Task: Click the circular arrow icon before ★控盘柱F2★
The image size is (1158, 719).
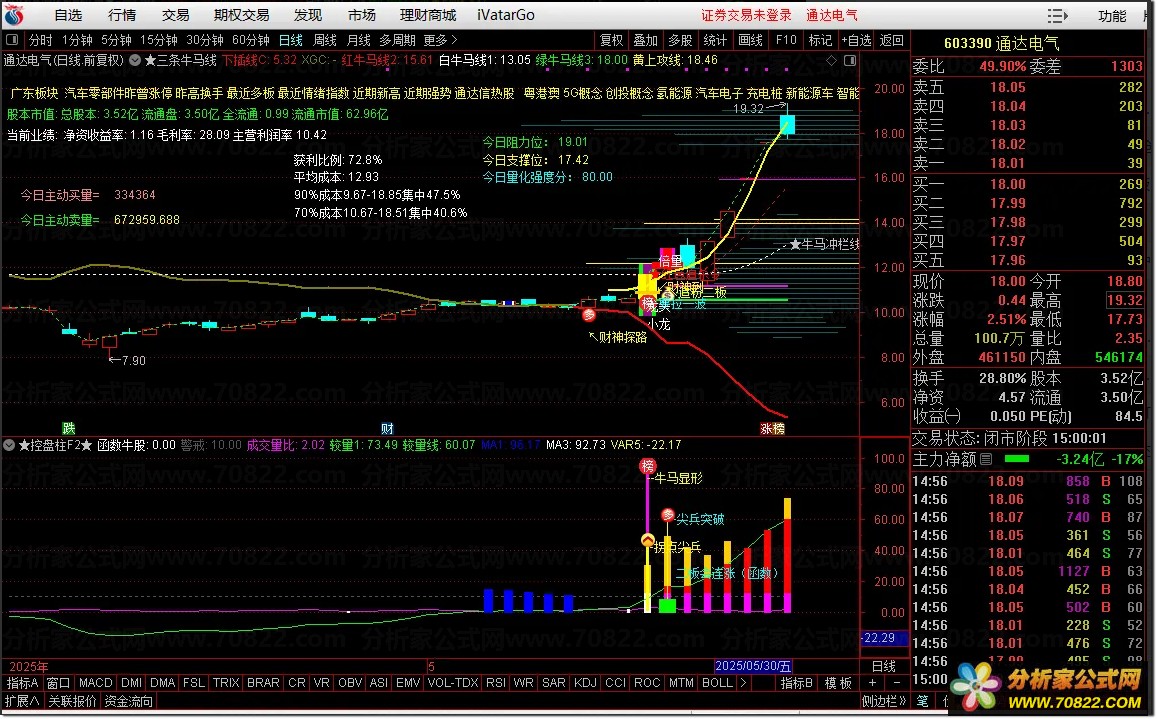Action: pyautogui.click(x=9, y=445)
